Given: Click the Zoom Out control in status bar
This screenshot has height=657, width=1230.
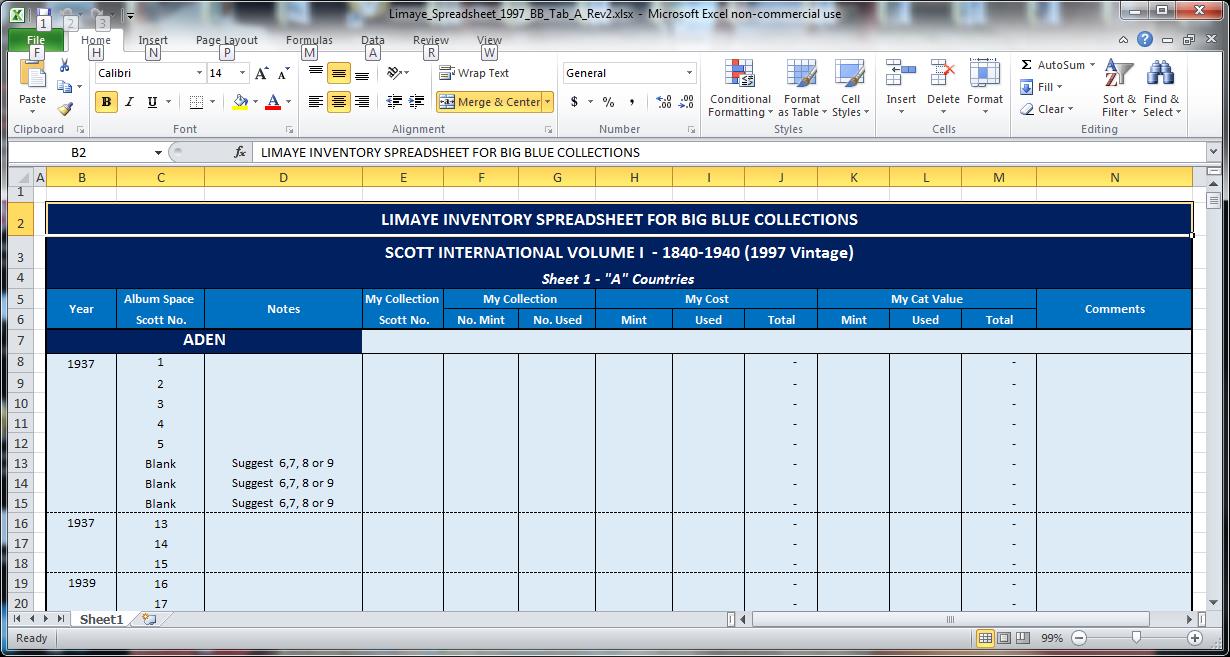Looking at the screenshot, I should (x=1078, y=637).
